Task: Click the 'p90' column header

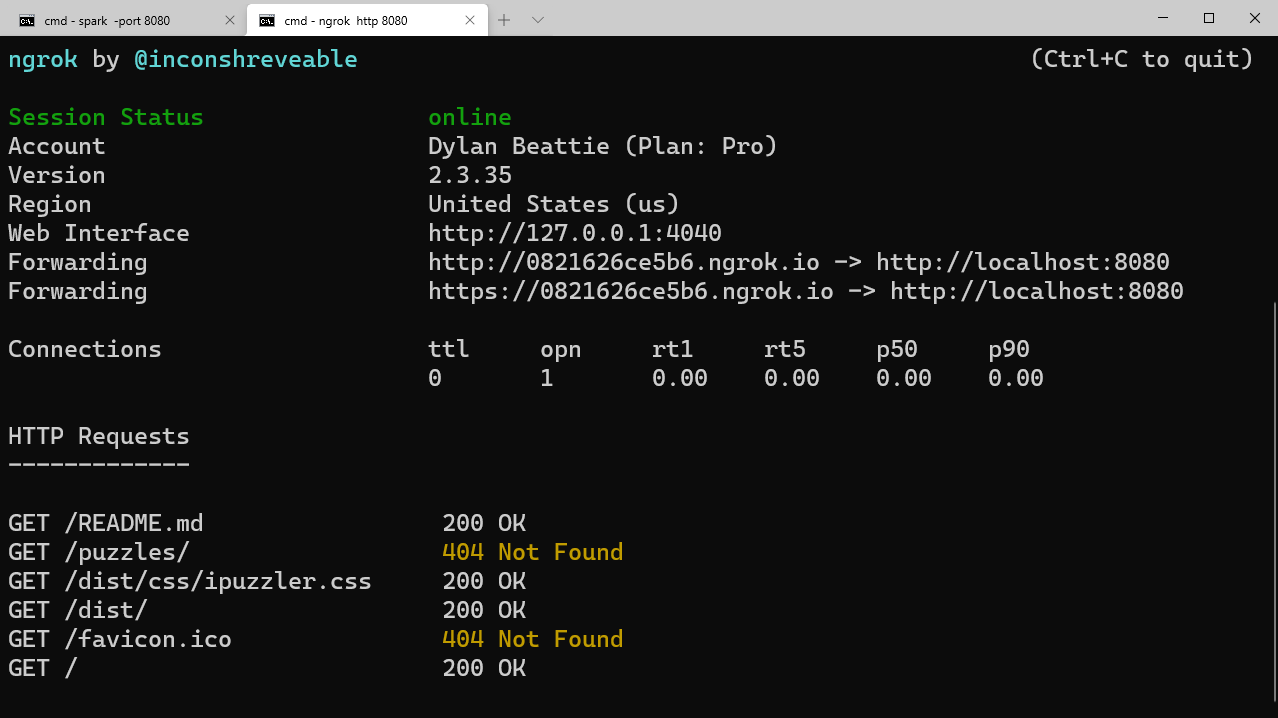Action: coord(1009,349)
